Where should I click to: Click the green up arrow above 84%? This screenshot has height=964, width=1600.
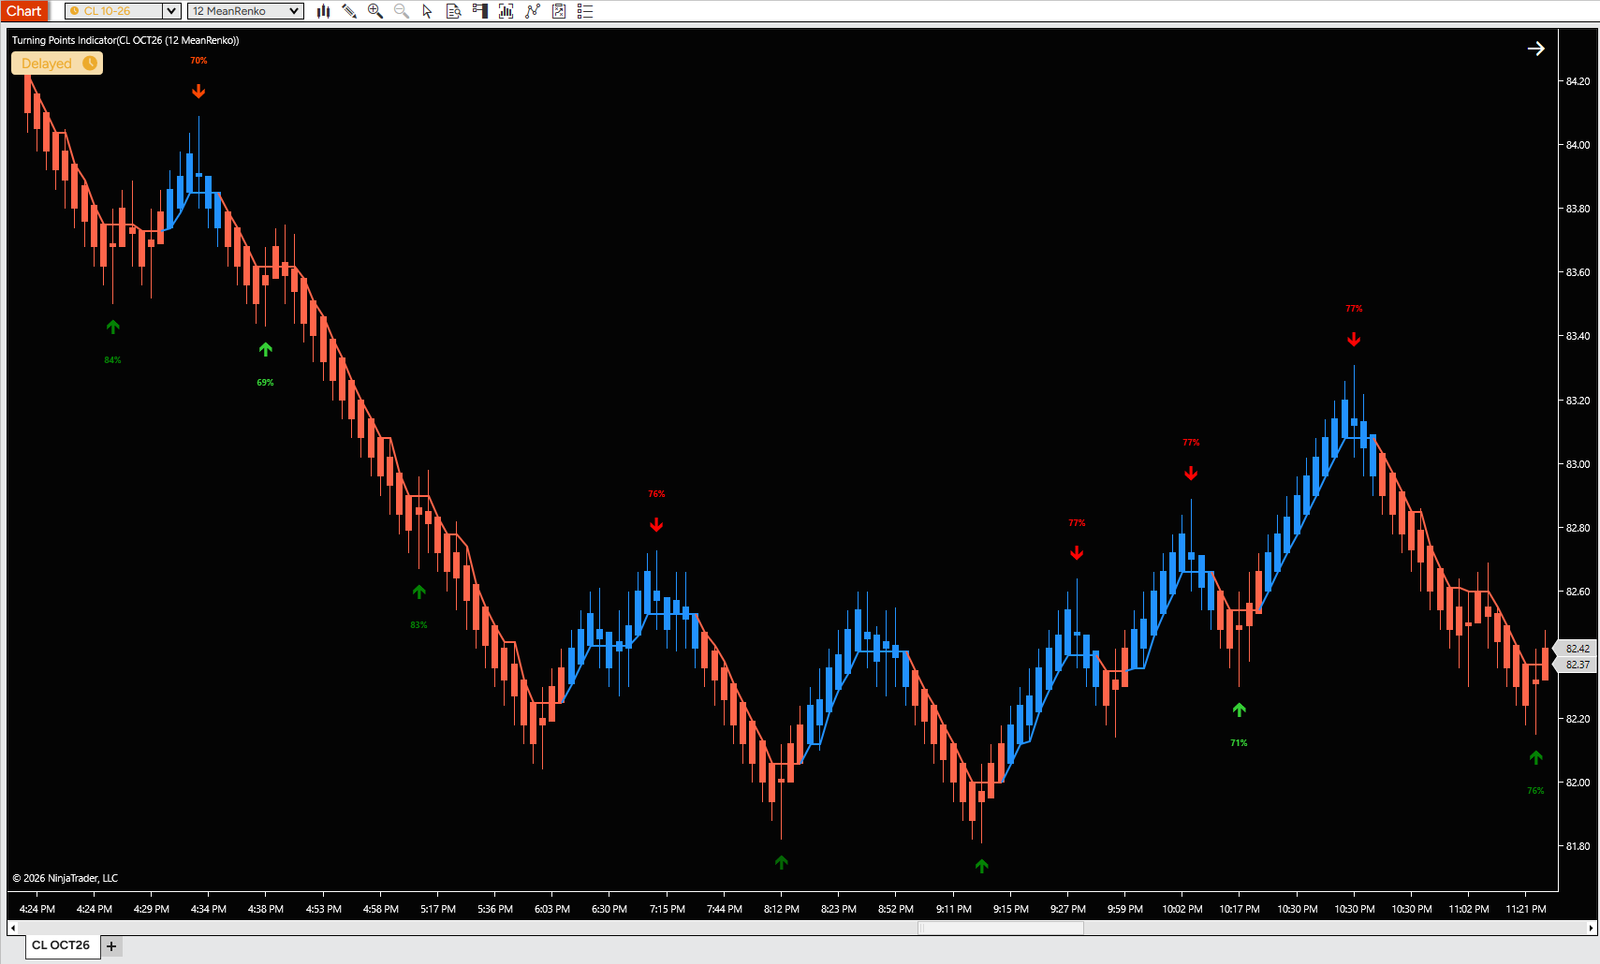113,327
